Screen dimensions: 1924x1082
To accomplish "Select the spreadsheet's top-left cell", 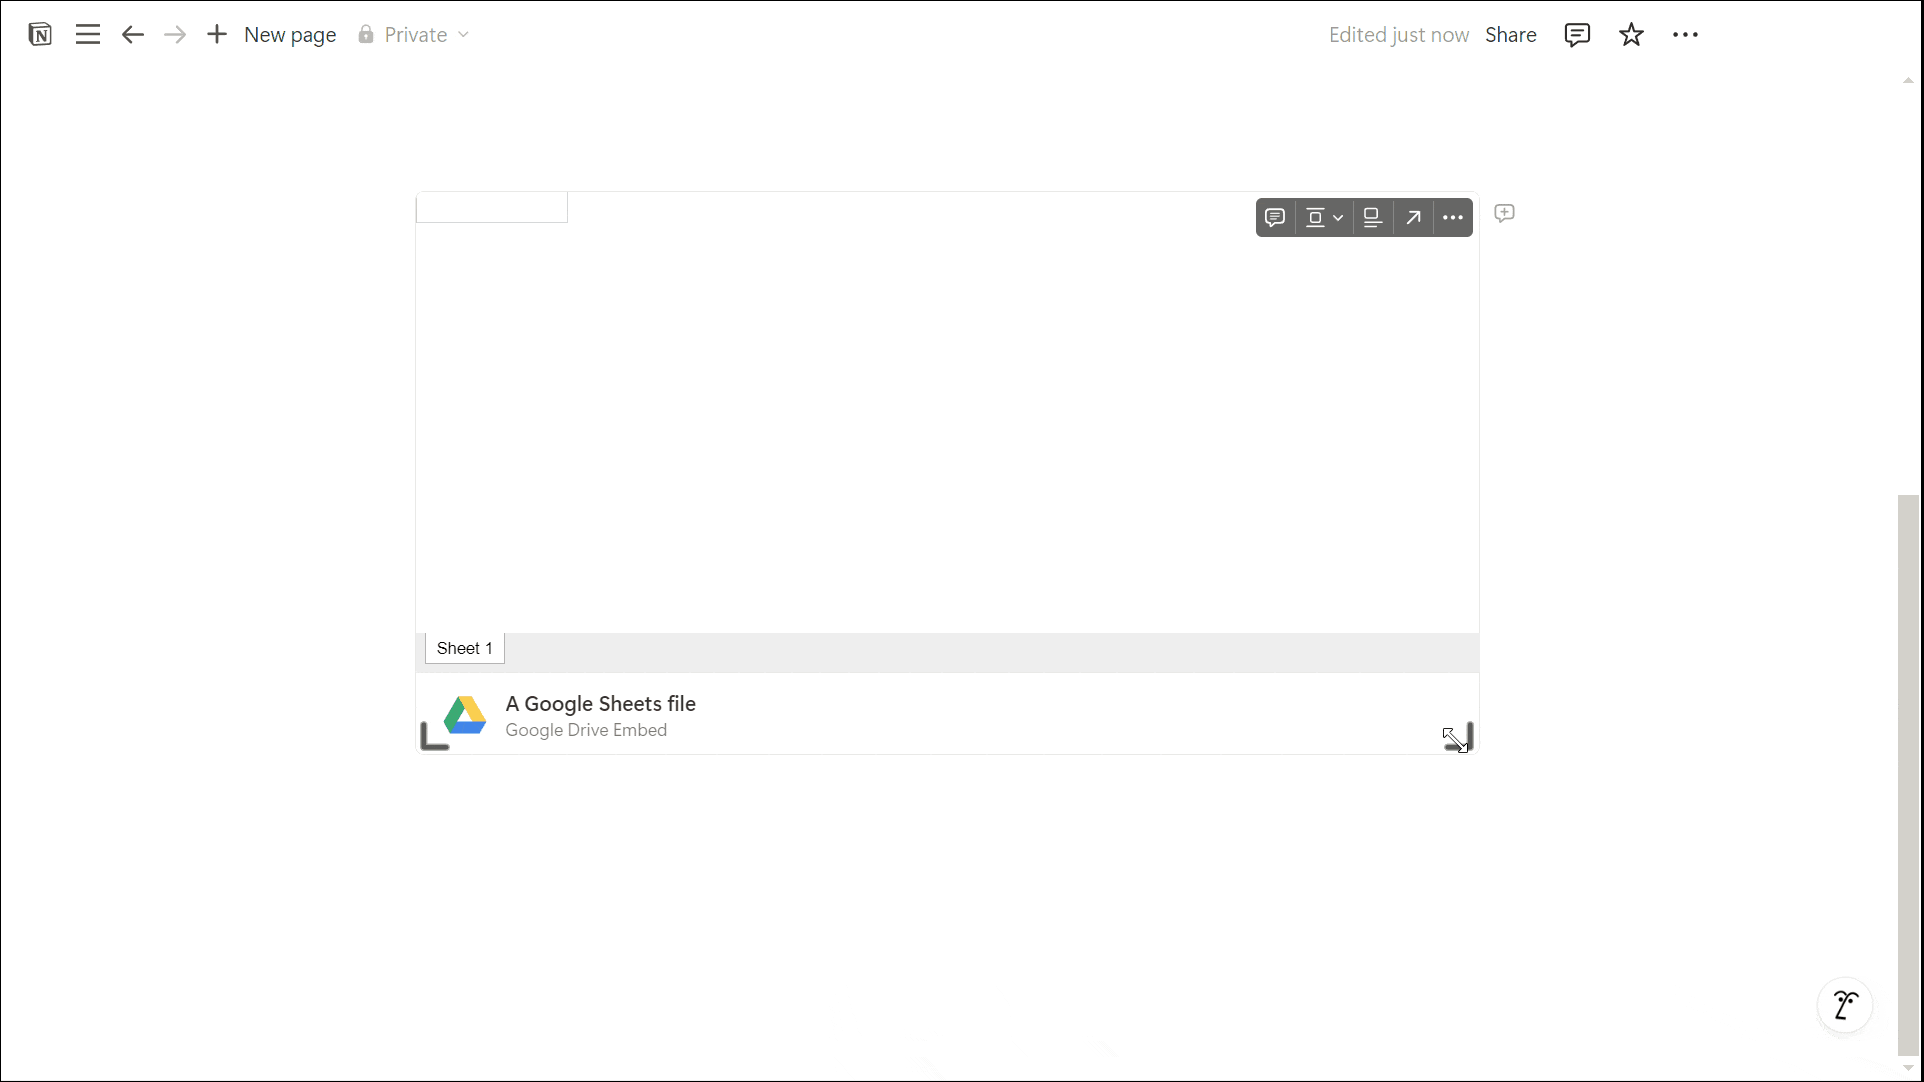I will tap(492, 208).
